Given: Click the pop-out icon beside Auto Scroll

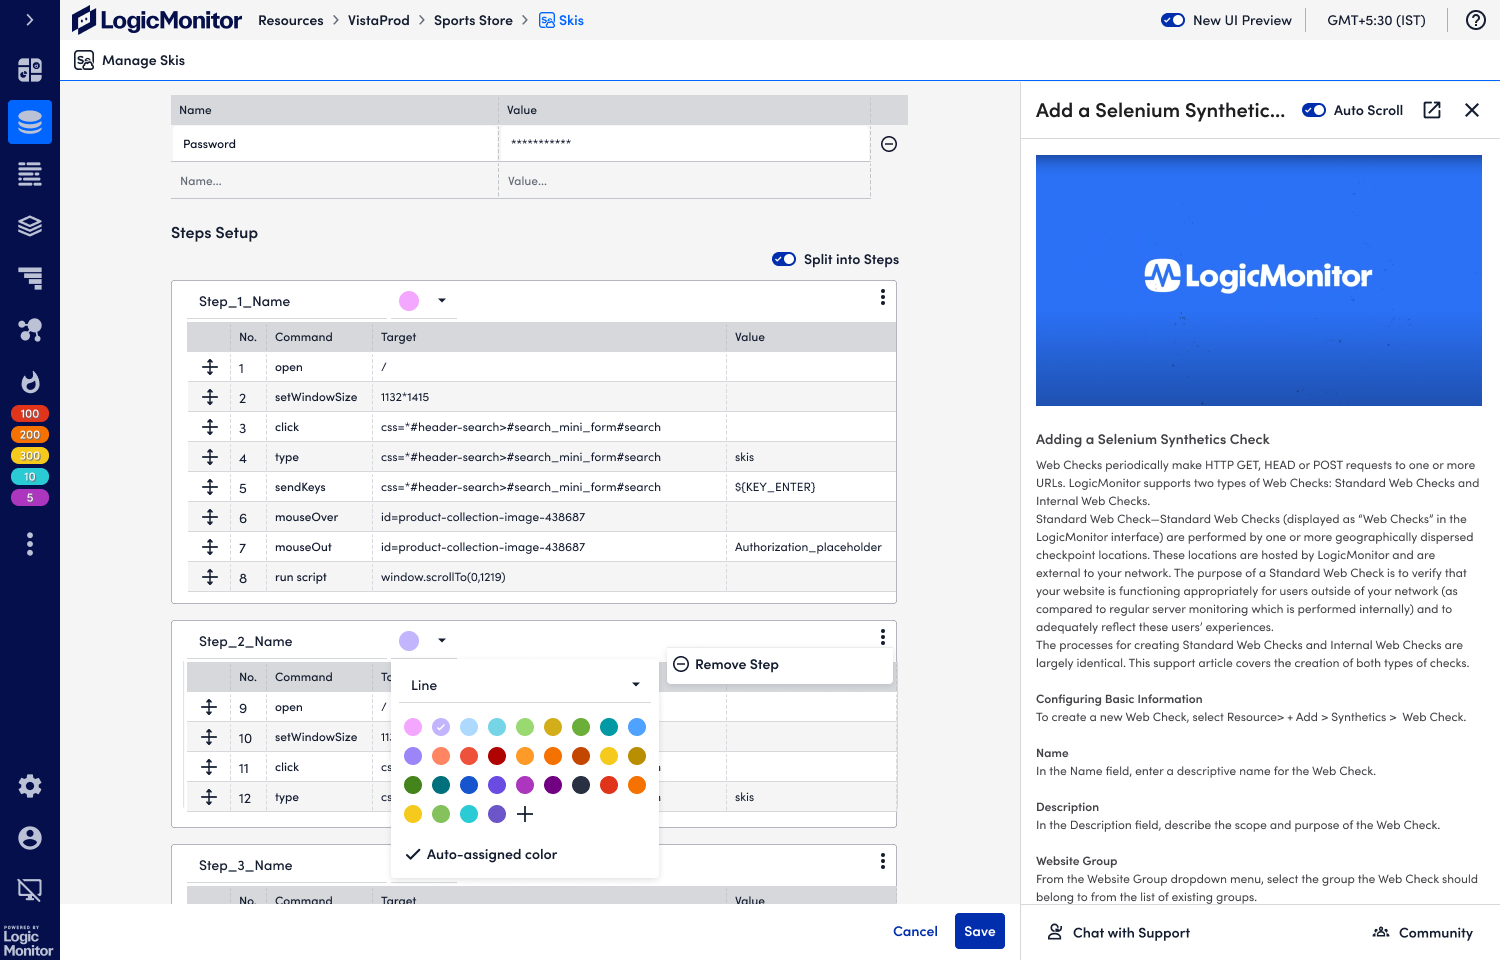Looking at the screenshot, I should click(1432, 110).
